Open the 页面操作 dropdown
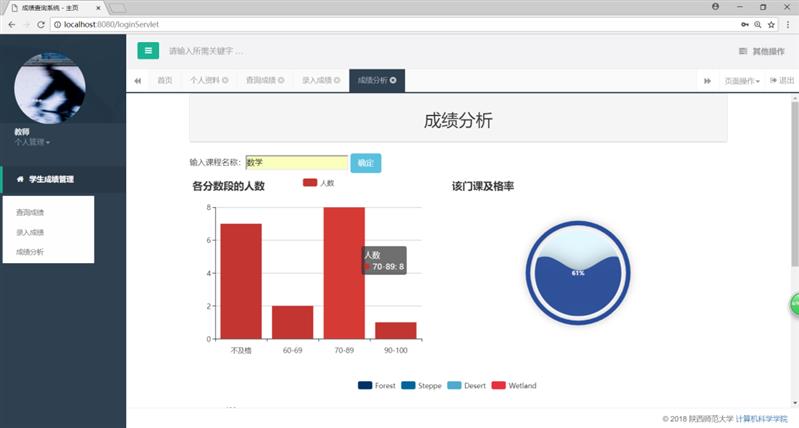Viewport: 799px width, 428px height. 742,81
